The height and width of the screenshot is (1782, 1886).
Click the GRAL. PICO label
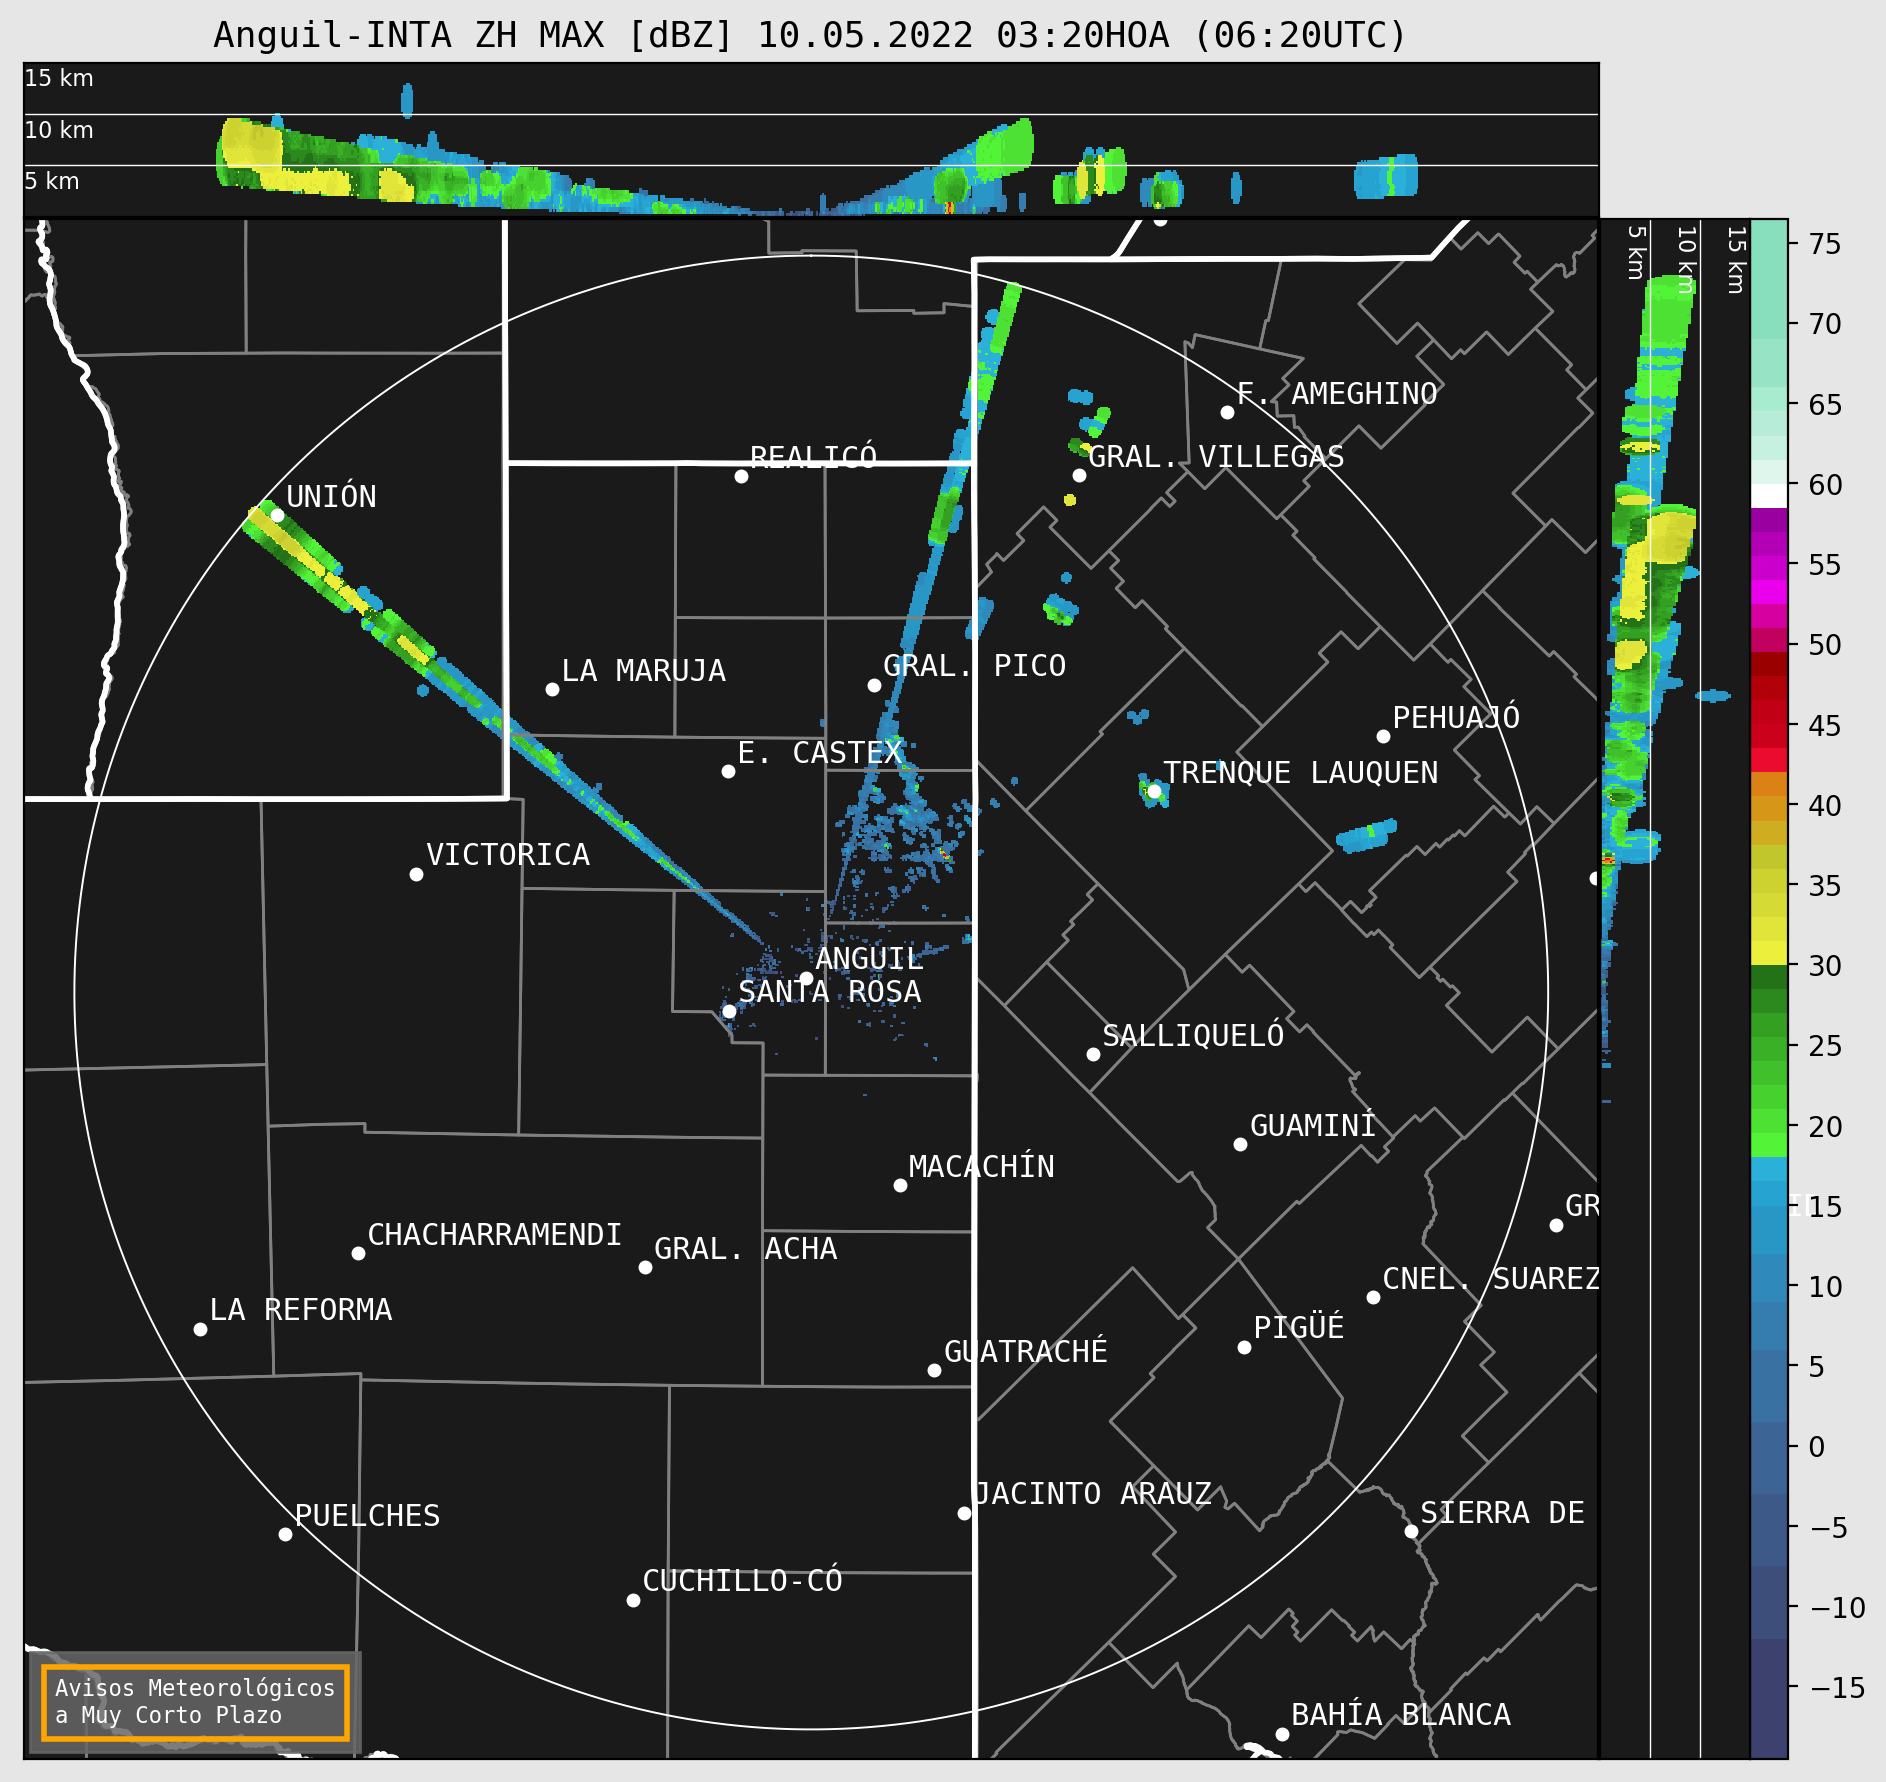pyautogui.click(x=974, y=666)
